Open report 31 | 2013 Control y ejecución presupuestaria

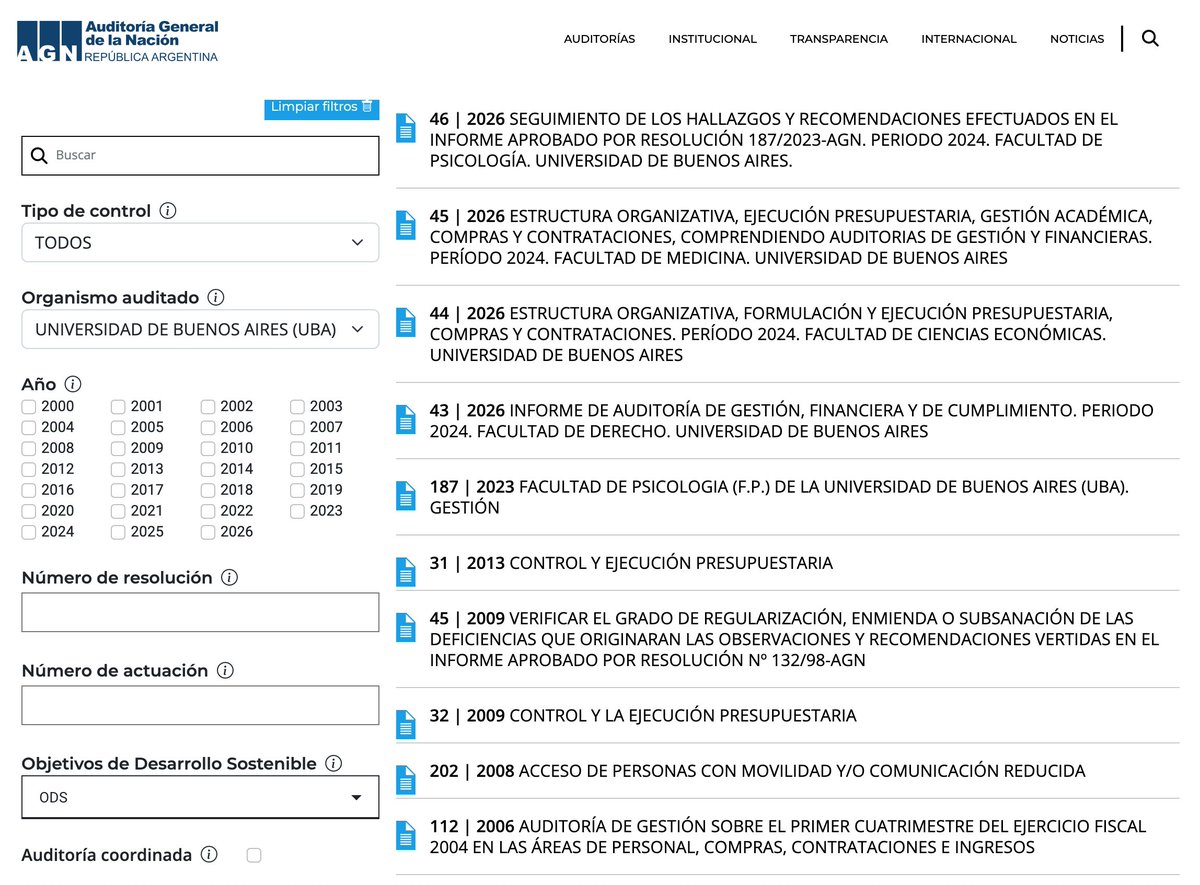coord(631,563)
